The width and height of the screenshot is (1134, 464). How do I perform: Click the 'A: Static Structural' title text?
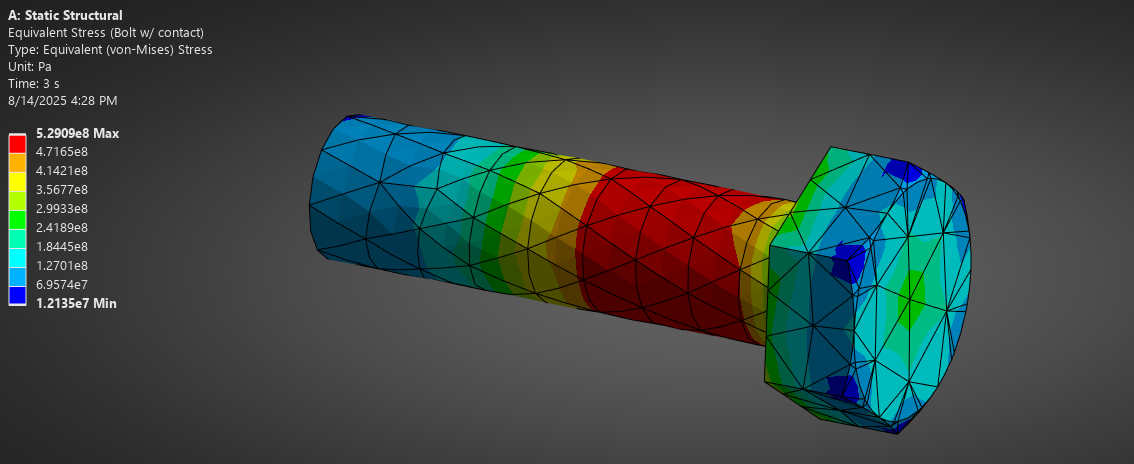(x=65, y=15)
